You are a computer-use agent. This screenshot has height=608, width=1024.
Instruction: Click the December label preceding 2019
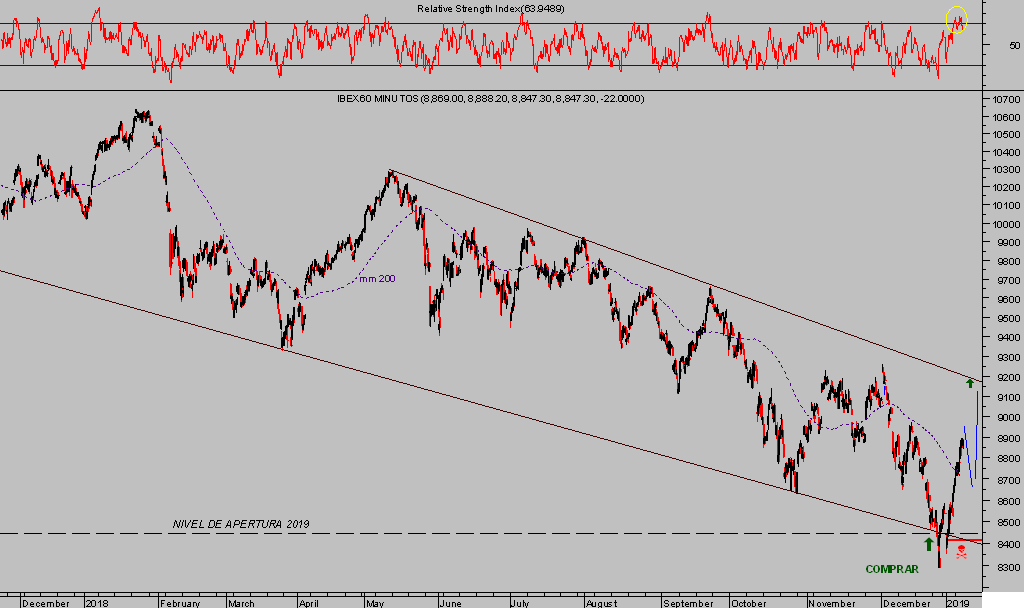[906, 603]
